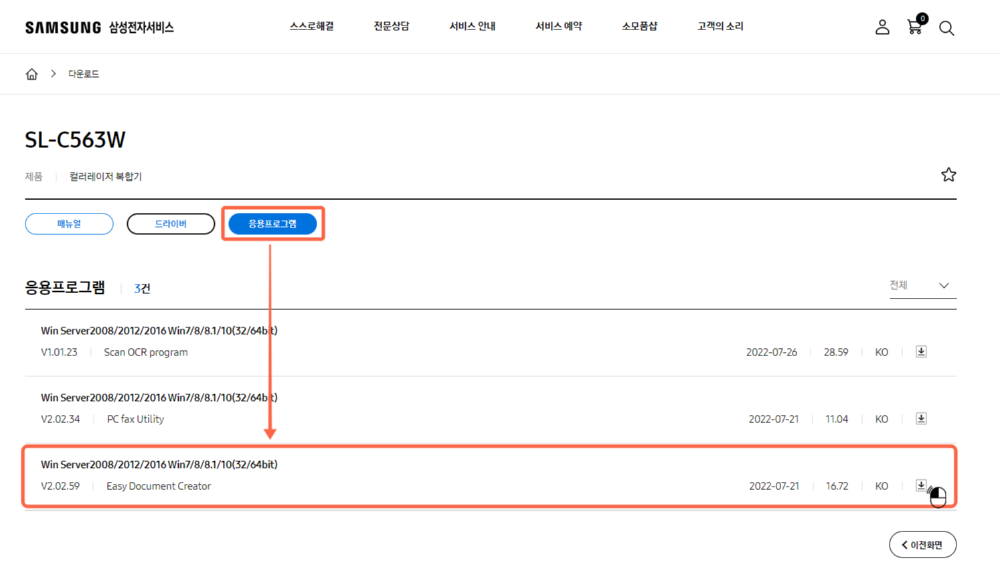1000x562 pixels.
Task: Click the PC fax Utility text
Action: [x=135, y=419]
